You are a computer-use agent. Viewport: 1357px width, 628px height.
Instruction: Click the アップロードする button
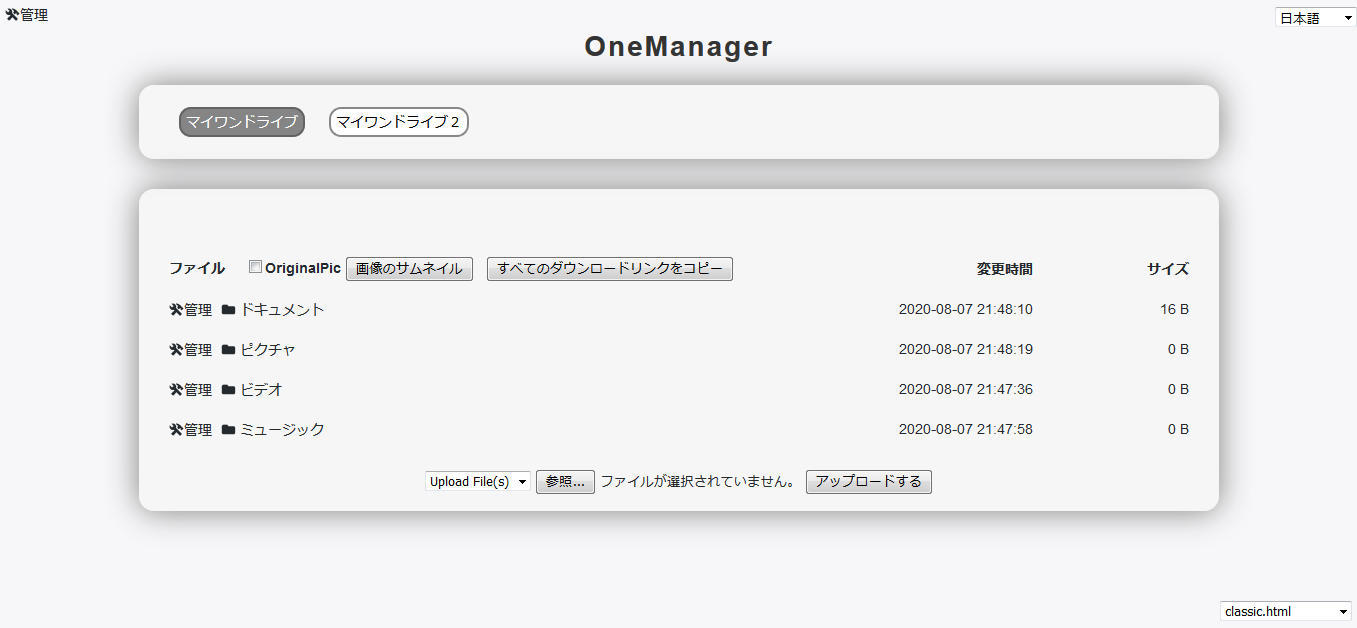pos(869,482)
